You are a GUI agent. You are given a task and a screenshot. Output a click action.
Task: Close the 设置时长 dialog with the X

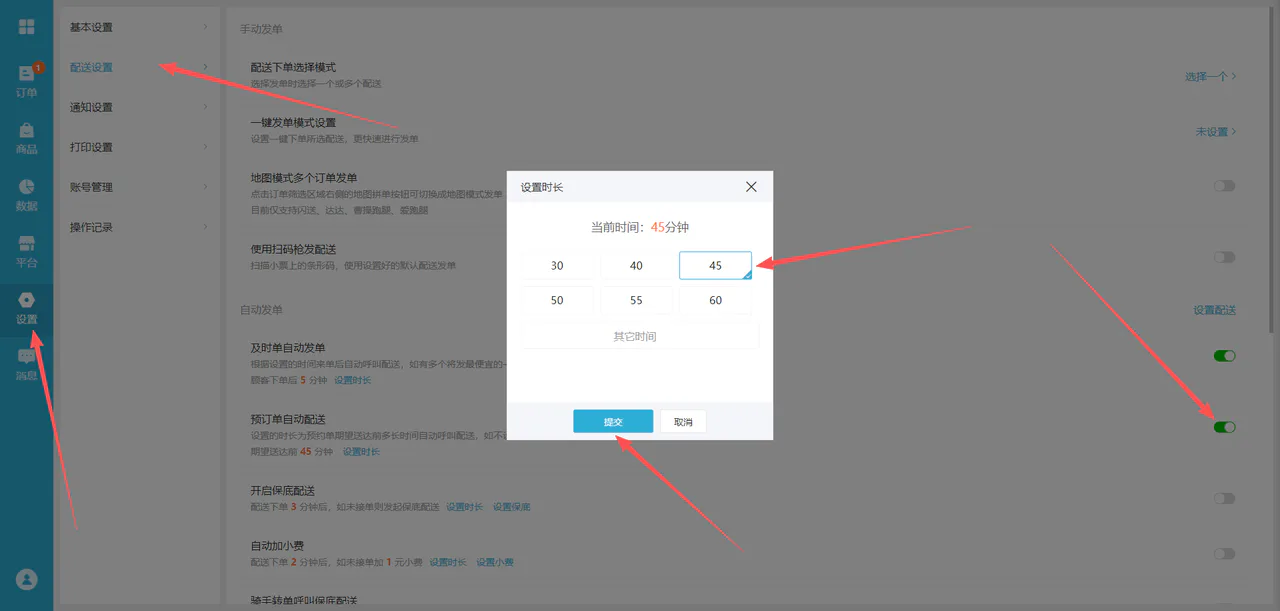click(752, 187)
